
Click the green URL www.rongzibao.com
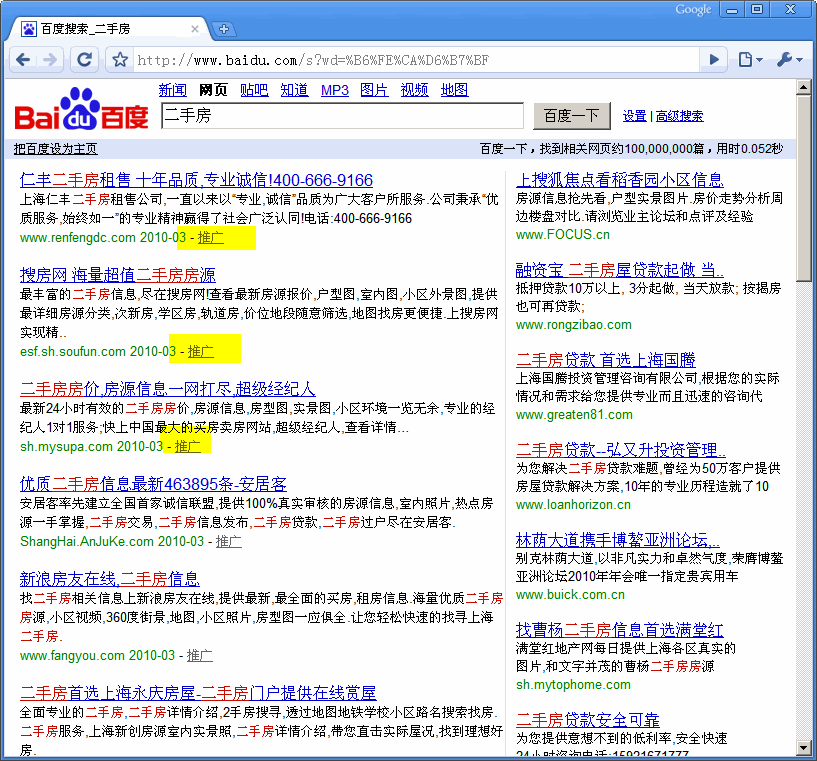click(x=574, y=325)
